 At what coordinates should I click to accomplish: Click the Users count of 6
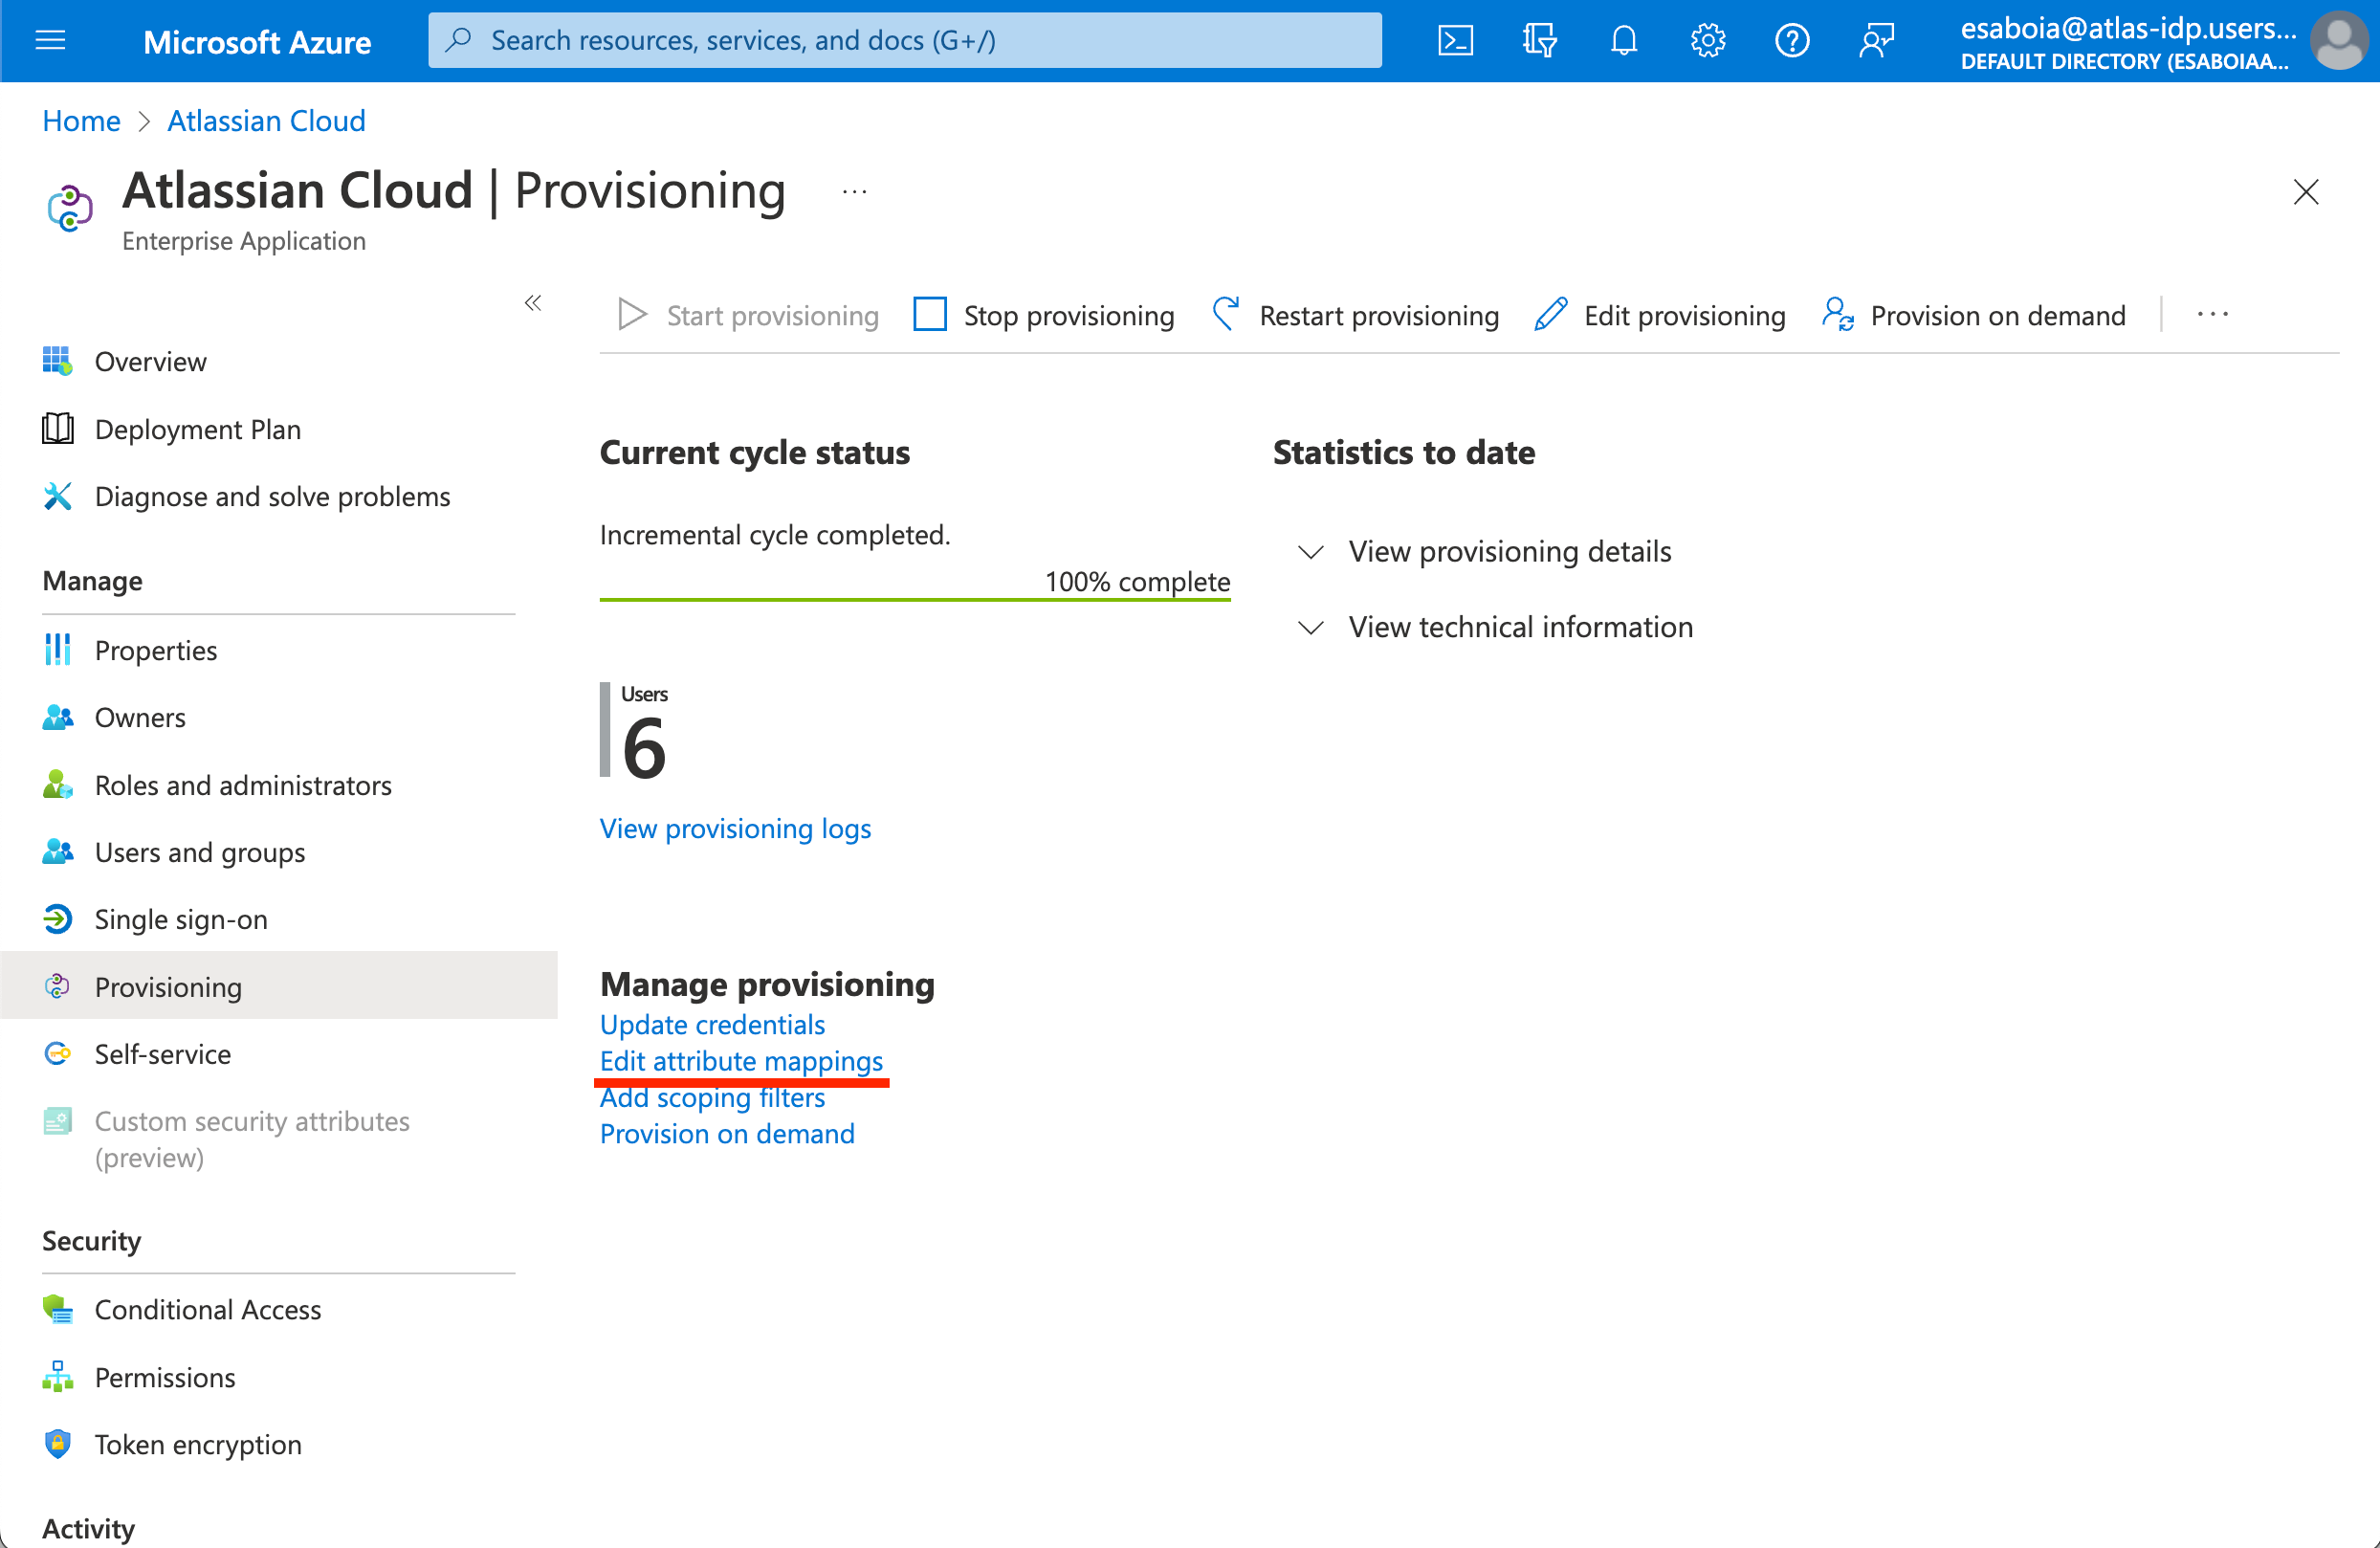(x=643, y=747)
